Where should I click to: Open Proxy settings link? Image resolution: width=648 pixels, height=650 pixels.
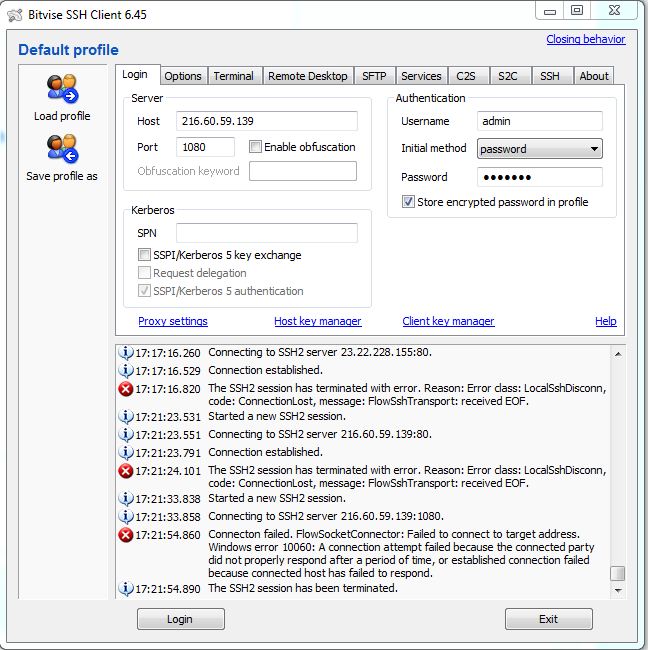pyautogui.click(x=173, y=321)
